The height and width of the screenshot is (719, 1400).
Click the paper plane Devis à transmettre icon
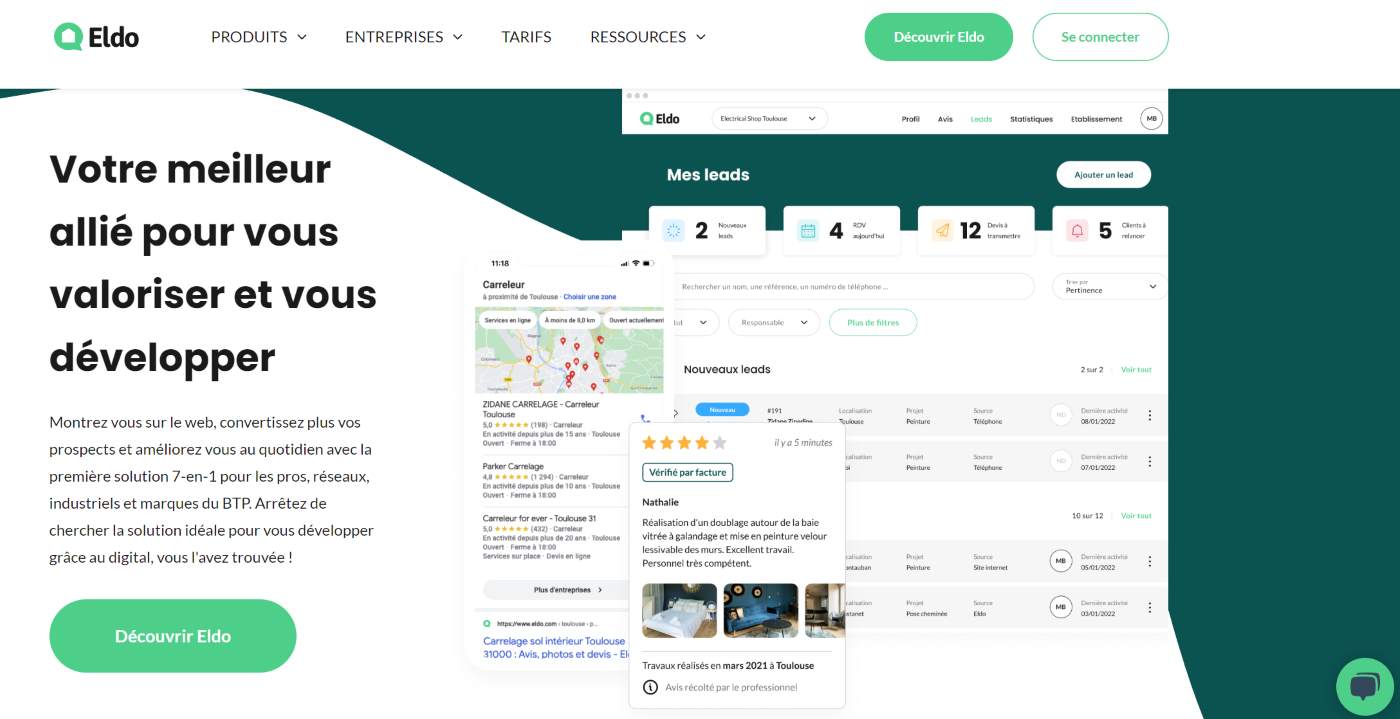click(942, 231)
